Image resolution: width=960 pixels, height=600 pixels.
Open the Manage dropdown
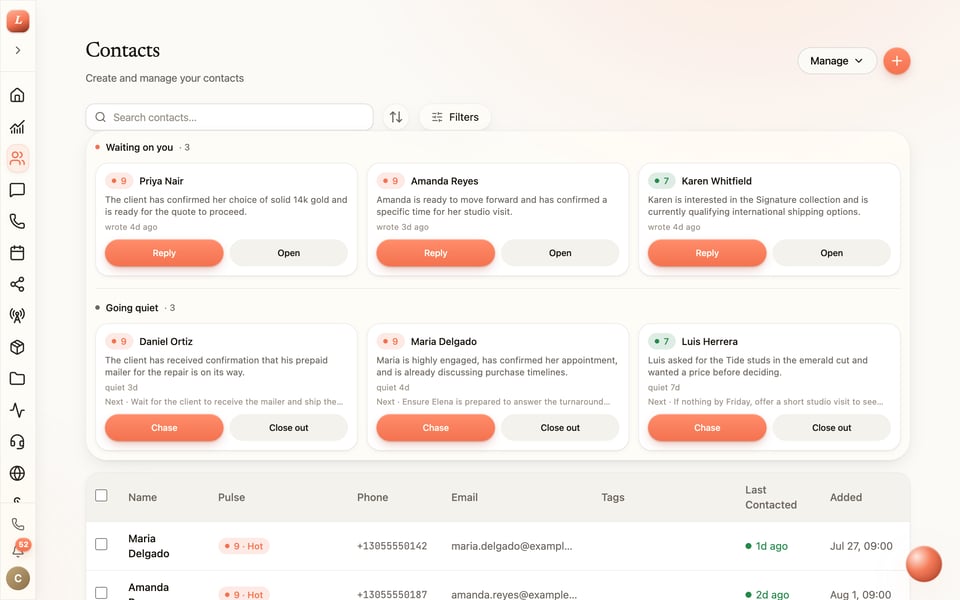click(x=837, y=61)
